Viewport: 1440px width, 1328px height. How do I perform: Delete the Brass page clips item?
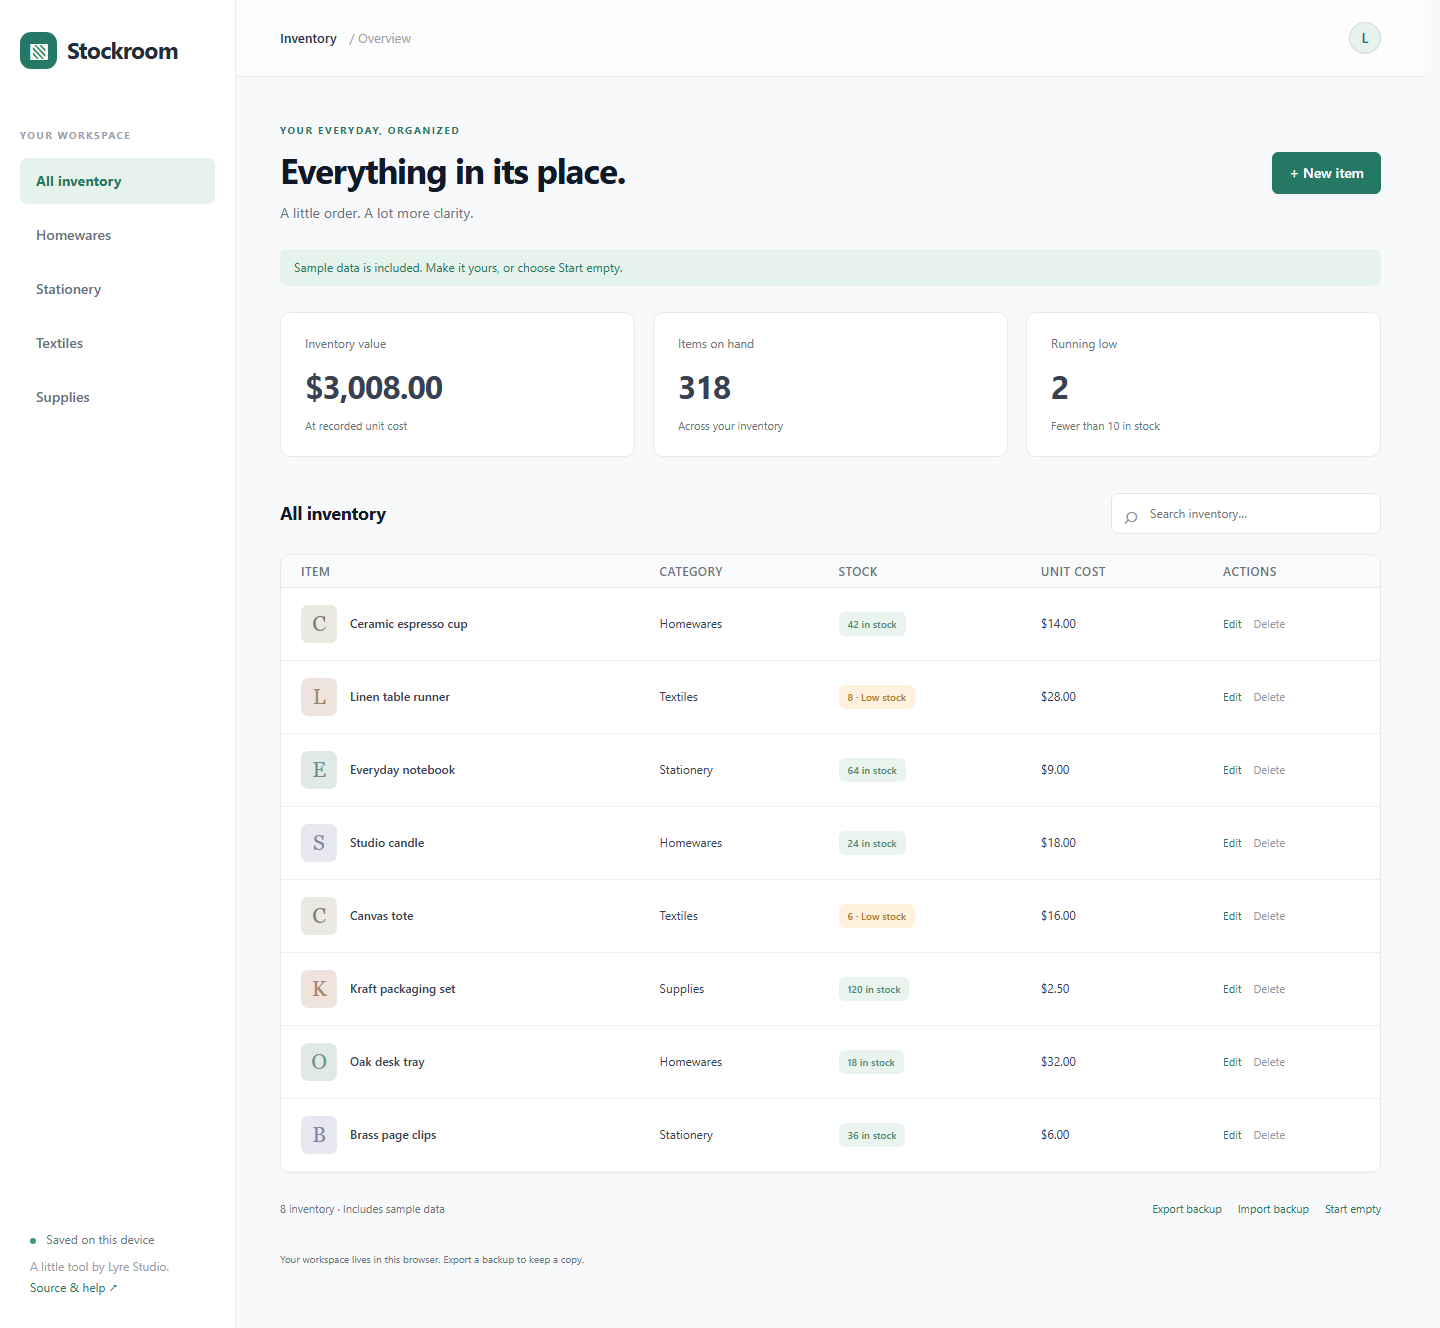pyautogui.click(x=1269, y=1135)
